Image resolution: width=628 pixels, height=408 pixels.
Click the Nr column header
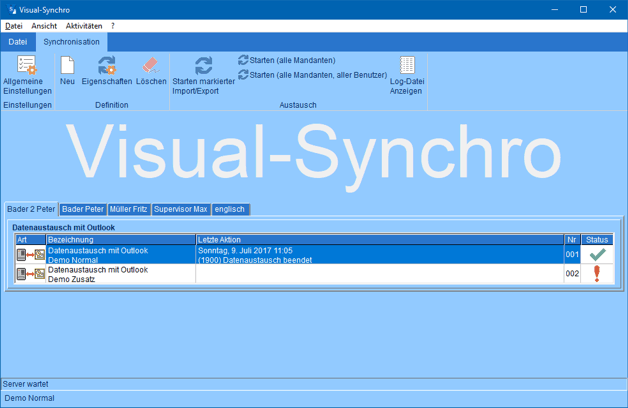point(572,239)
